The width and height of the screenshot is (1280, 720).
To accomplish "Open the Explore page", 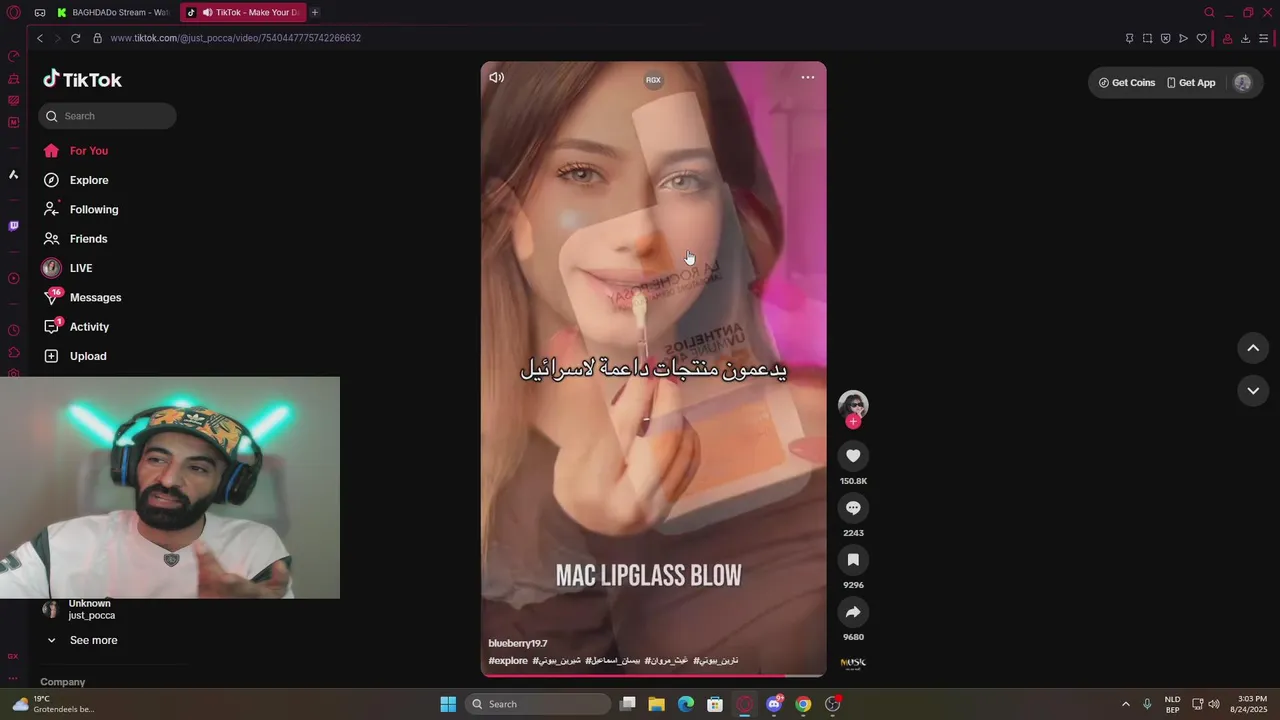I will (76, 180).
